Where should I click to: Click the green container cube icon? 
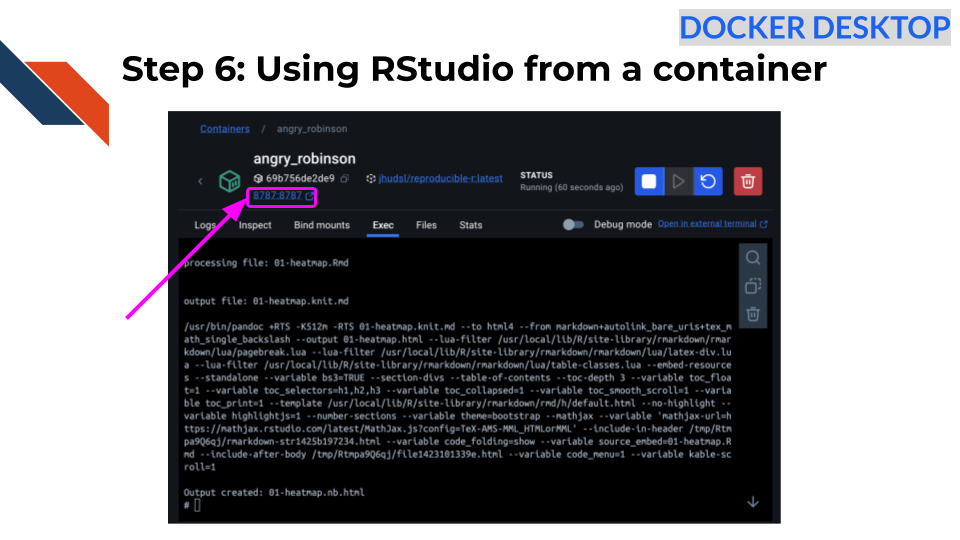click(230, 181)
